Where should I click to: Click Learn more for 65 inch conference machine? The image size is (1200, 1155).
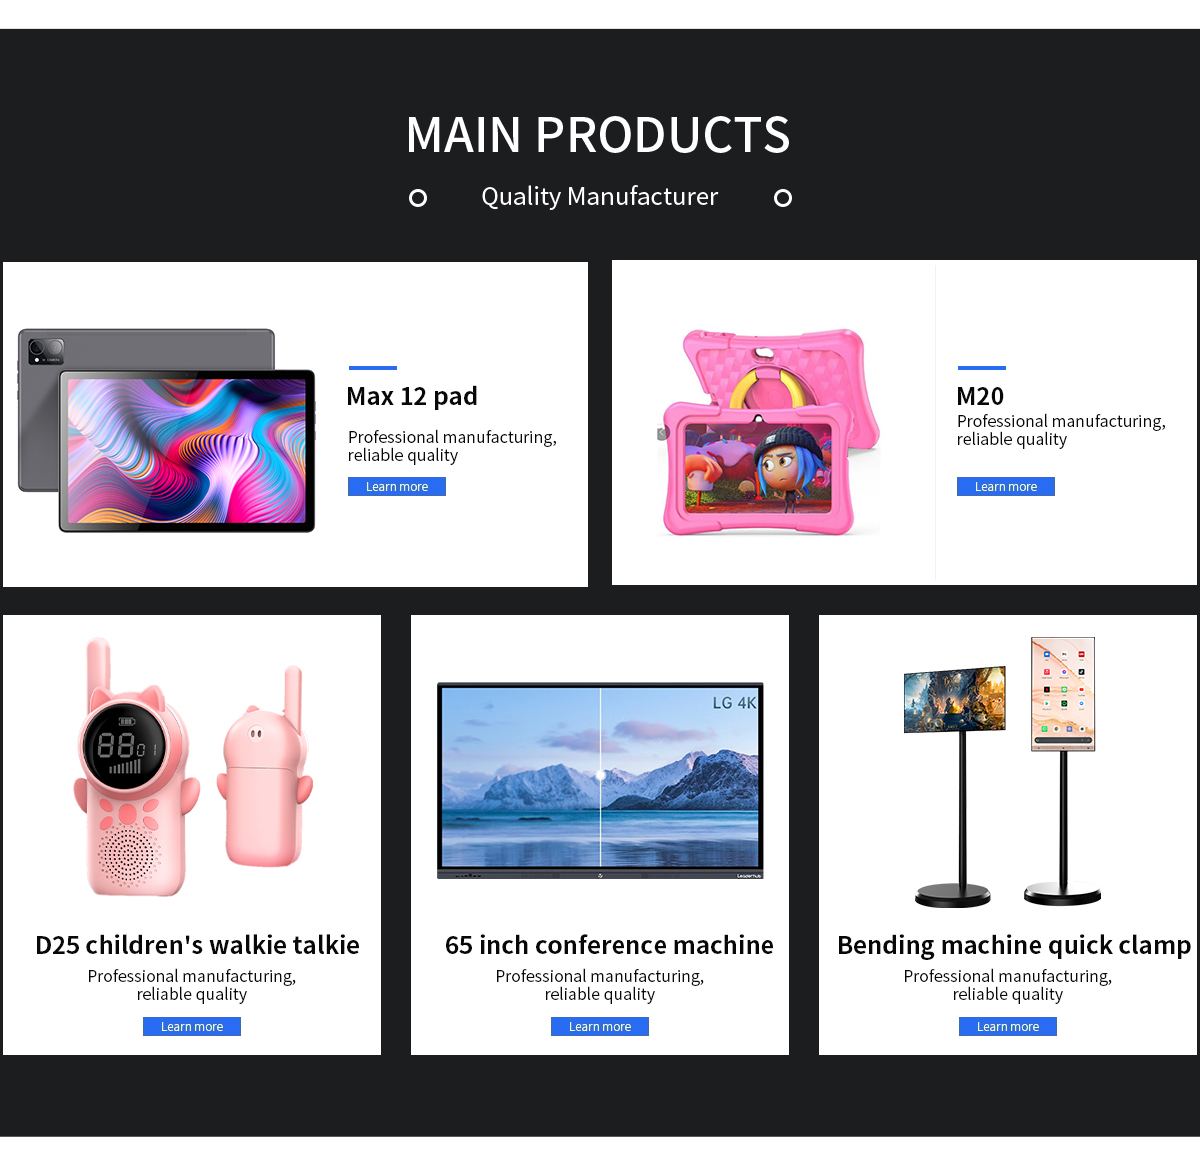[600, 1027]
